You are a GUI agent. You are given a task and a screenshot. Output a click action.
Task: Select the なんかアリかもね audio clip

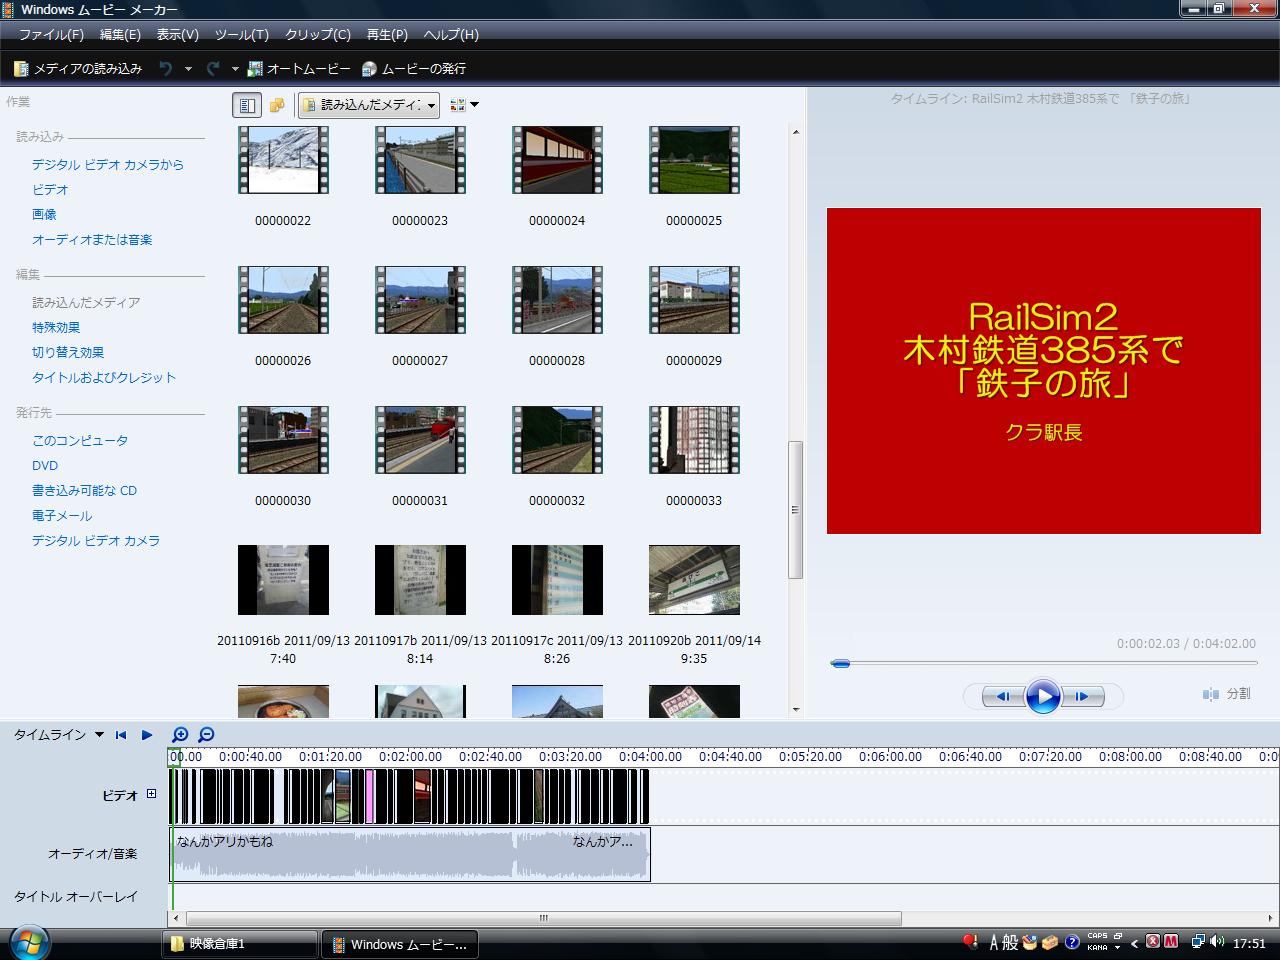[410, 854]
